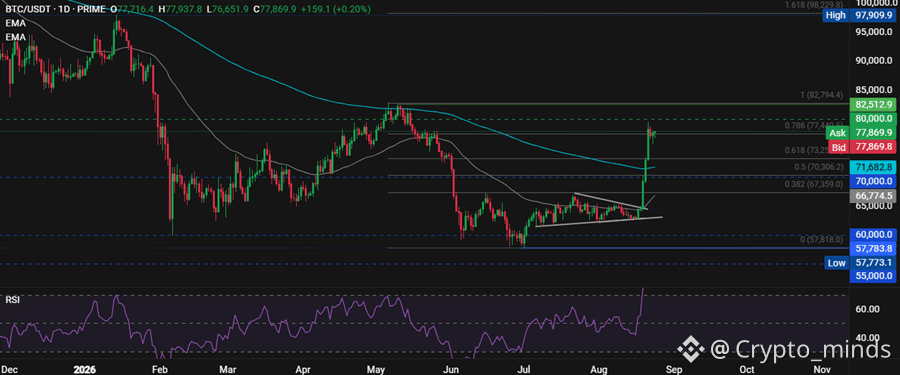Click the 80,000.0 green level label
The image size is (900, 375).
(873, 118)
